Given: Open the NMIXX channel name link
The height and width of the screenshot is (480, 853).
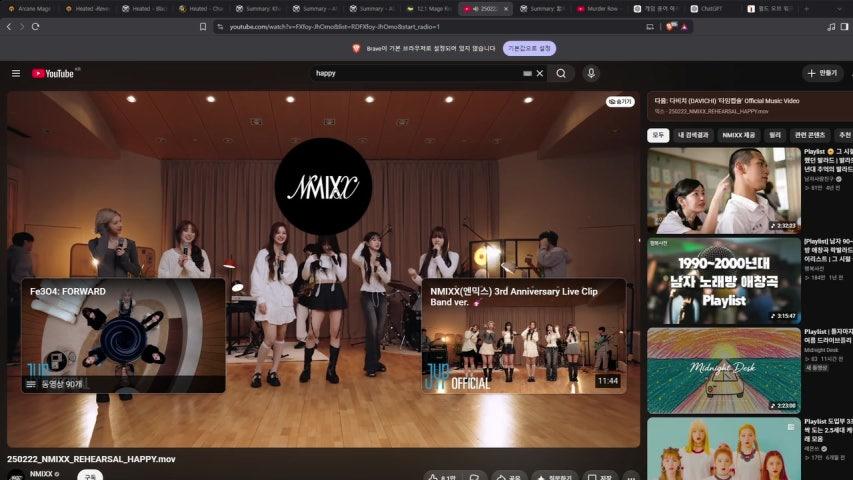Looking at the screenshot, I should pyautogui.click(x=41, y=474).
